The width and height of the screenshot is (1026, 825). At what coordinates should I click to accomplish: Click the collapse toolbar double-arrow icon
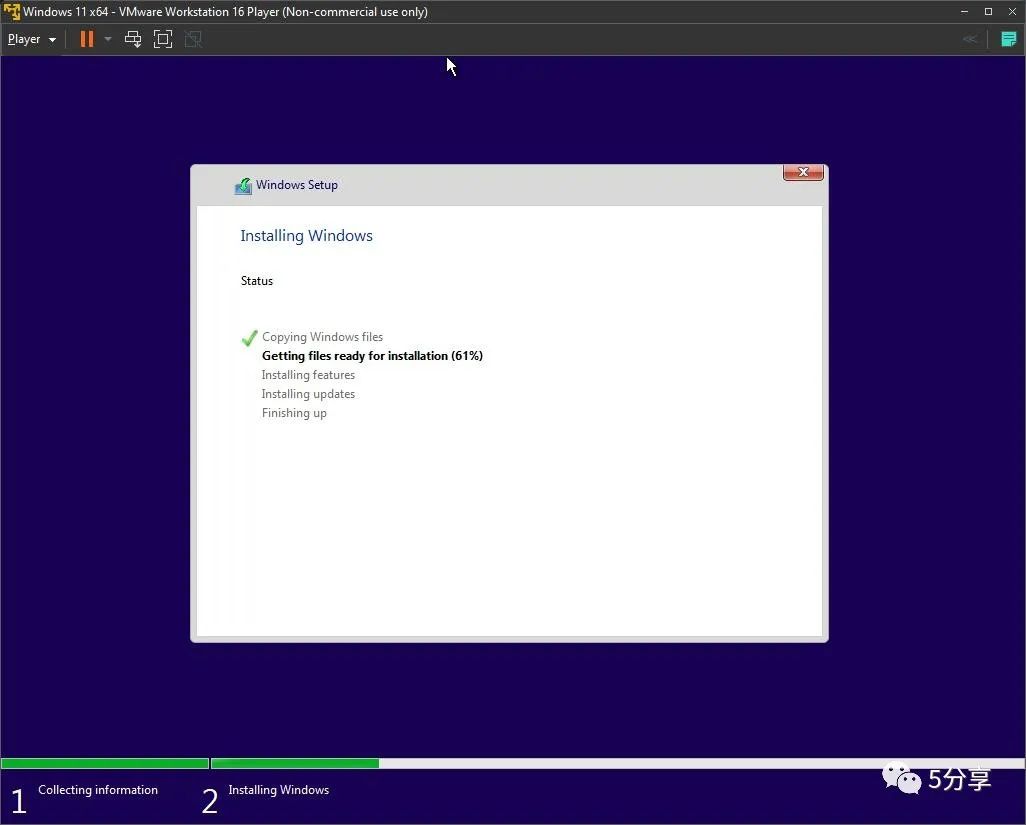pyautogui.click(x=970, y=39)
